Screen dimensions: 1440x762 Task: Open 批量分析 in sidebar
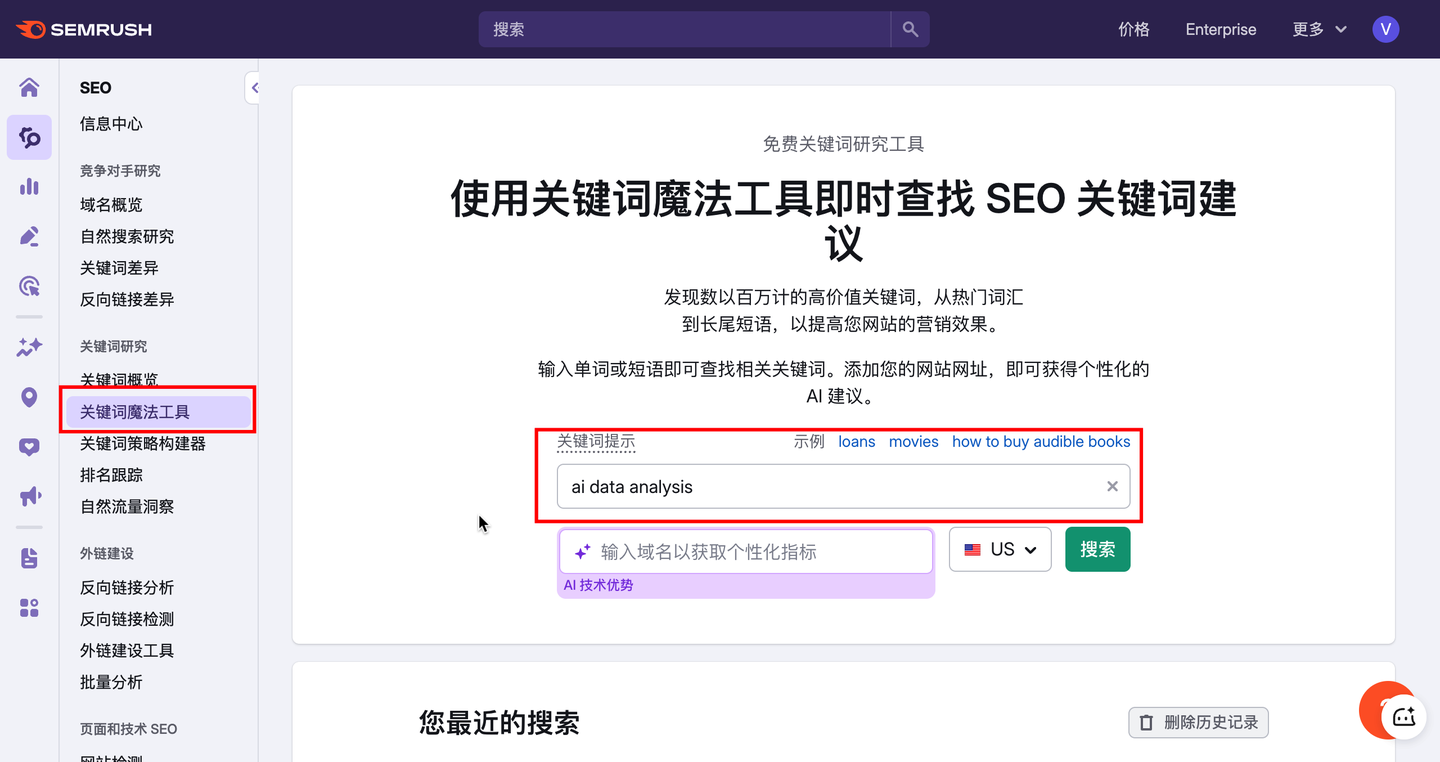tap(111, 682)
